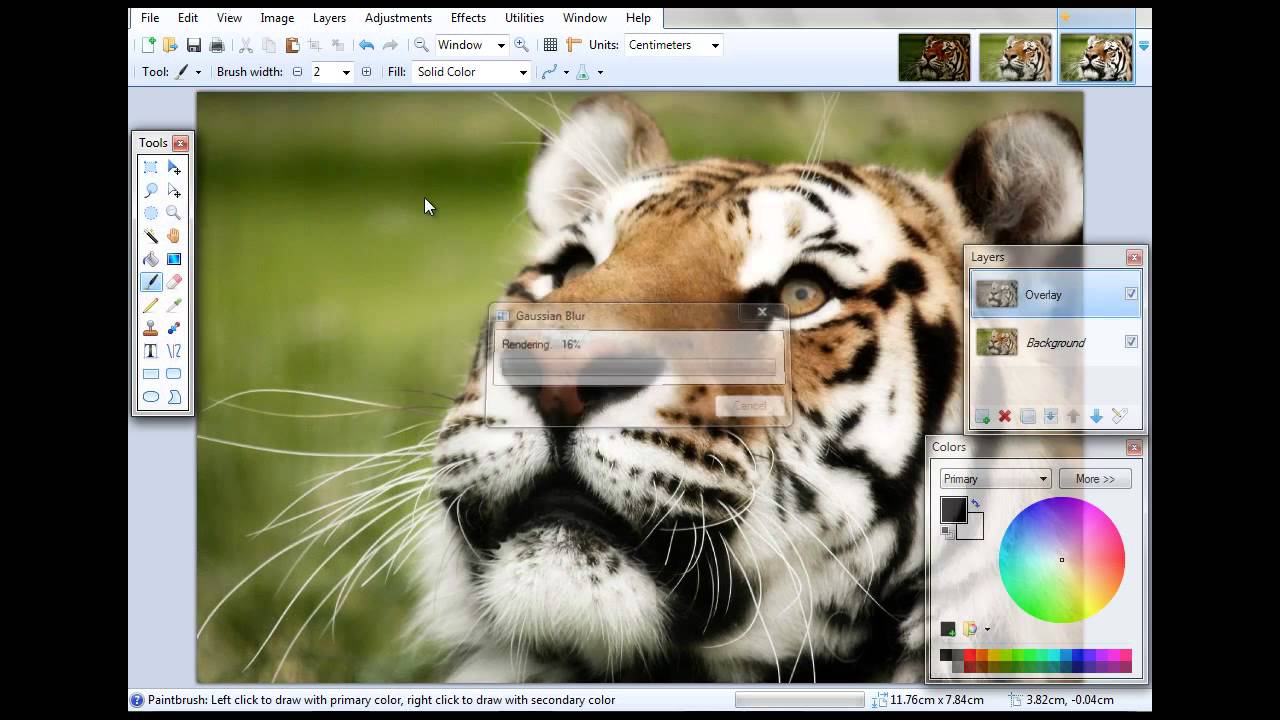The width and height of the screenshot is (1280, 720).
Task: Select the Zoom tool in Tools panel
Action: pyautogui.click(x=174, y=213)
